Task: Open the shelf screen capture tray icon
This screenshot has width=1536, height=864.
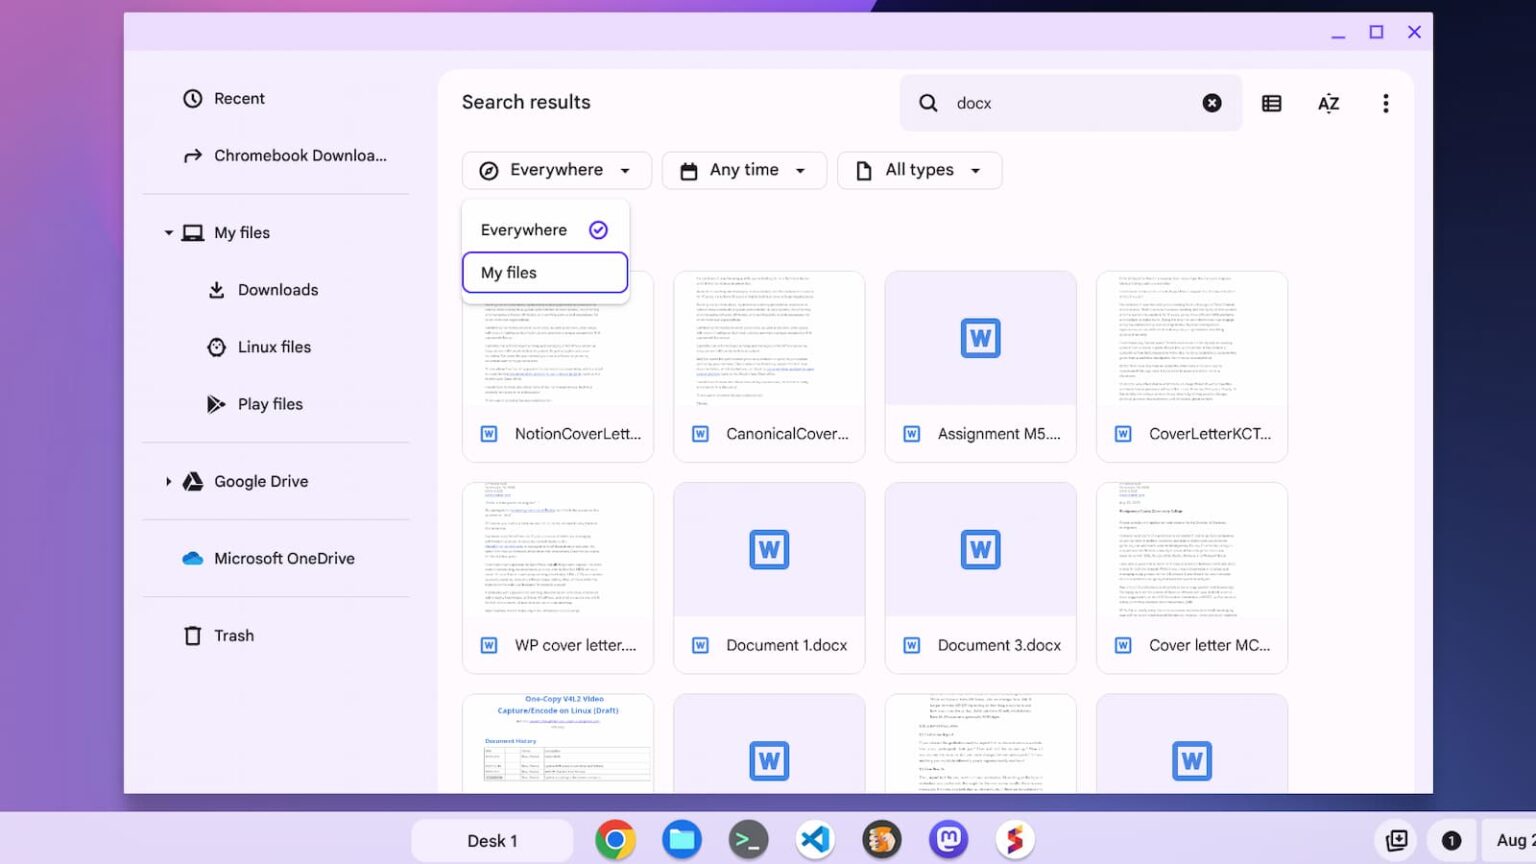Action: (1397, 841)
